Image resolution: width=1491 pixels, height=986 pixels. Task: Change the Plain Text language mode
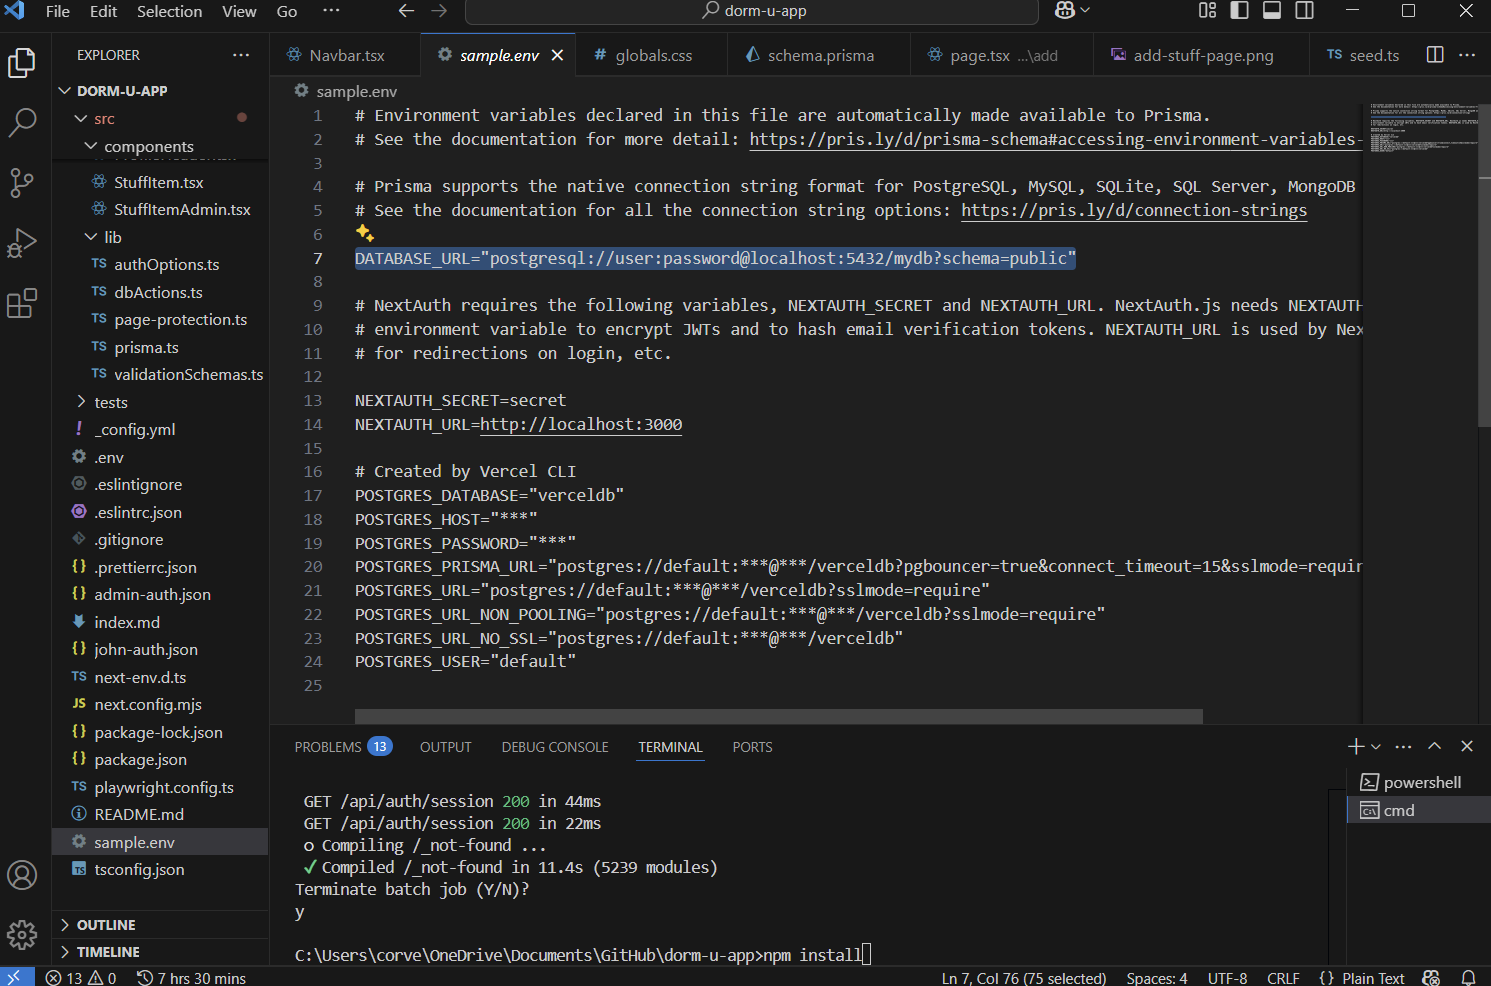[x=1373, y=977]
